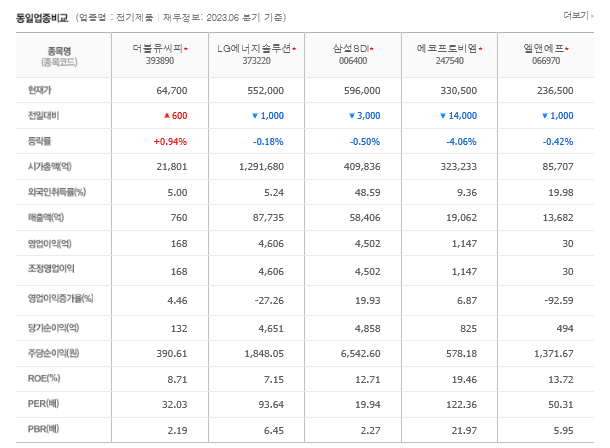The height and width of the screenshot is (448, 610).
Task: Click the -4.06% change rate
Action: (x=461, y=142)
